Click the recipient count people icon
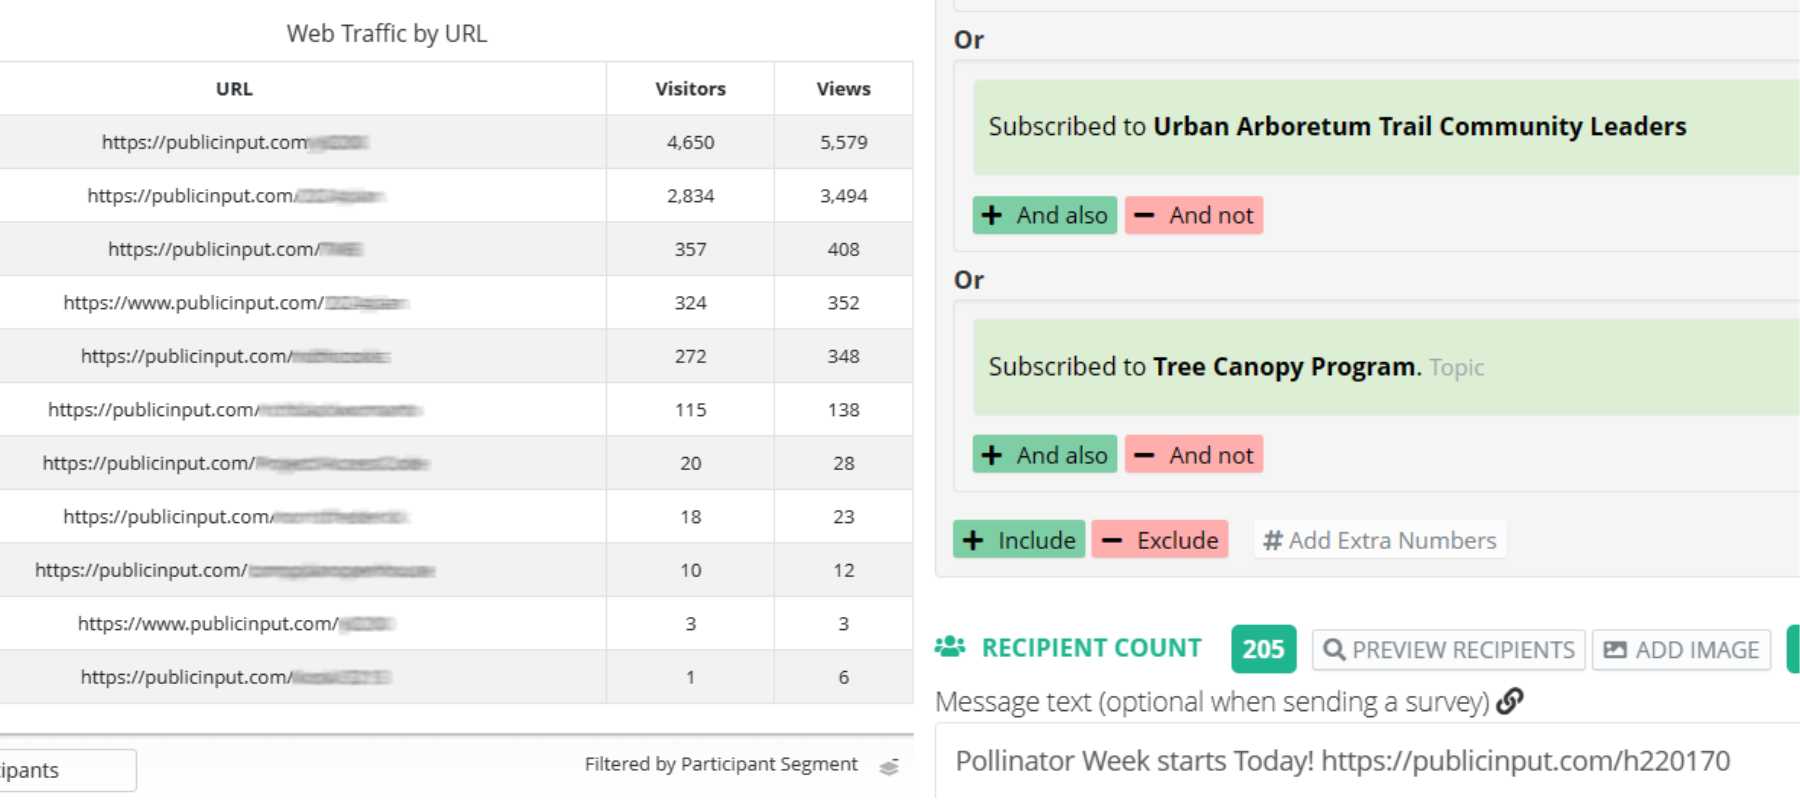1800x800 pixels. tap(949, 647)
